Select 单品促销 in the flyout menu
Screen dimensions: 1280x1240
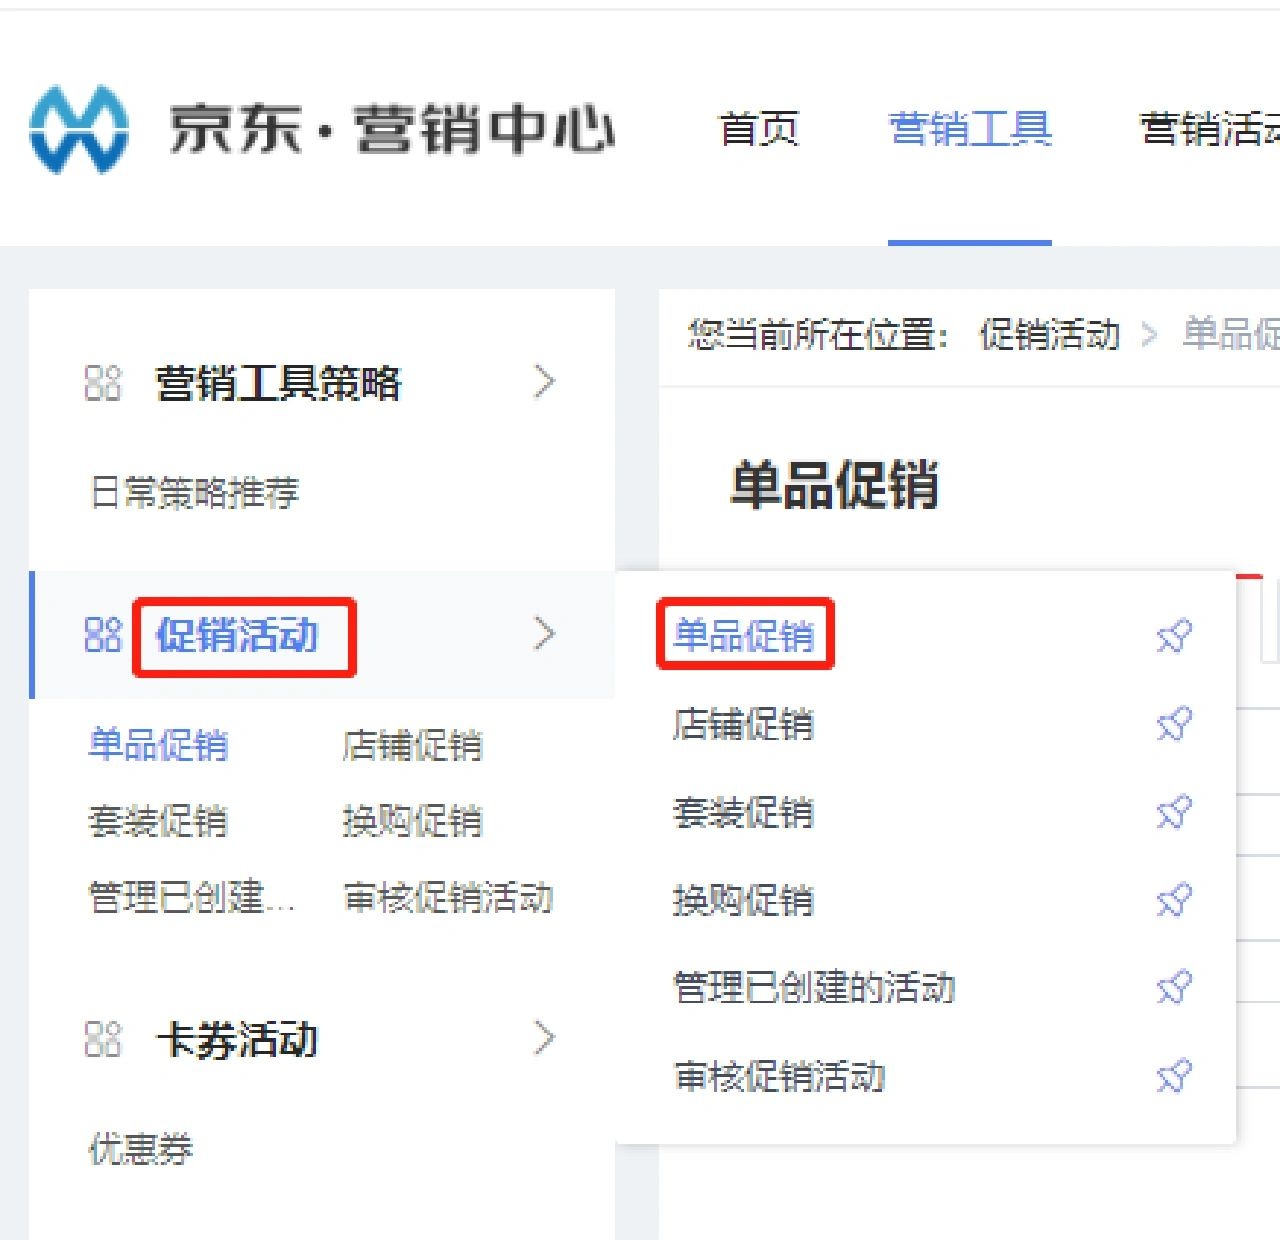click(x=744, y=636)
